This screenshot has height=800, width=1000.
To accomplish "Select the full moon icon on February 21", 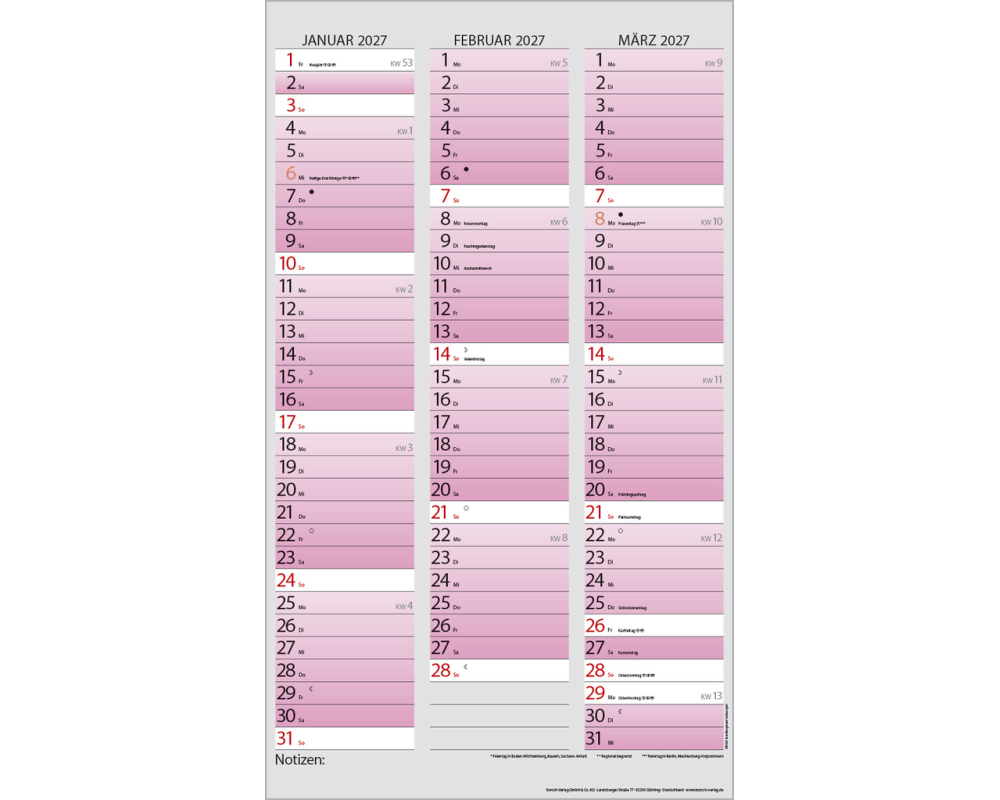I will 466,508.
